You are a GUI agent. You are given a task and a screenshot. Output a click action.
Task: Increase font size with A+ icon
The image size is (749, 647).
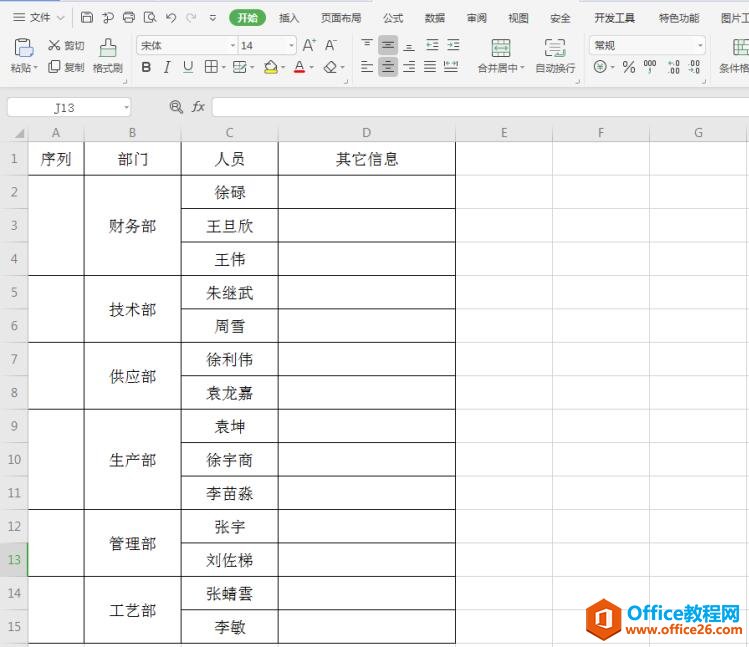pyautogui.click(x=309, y=45)
